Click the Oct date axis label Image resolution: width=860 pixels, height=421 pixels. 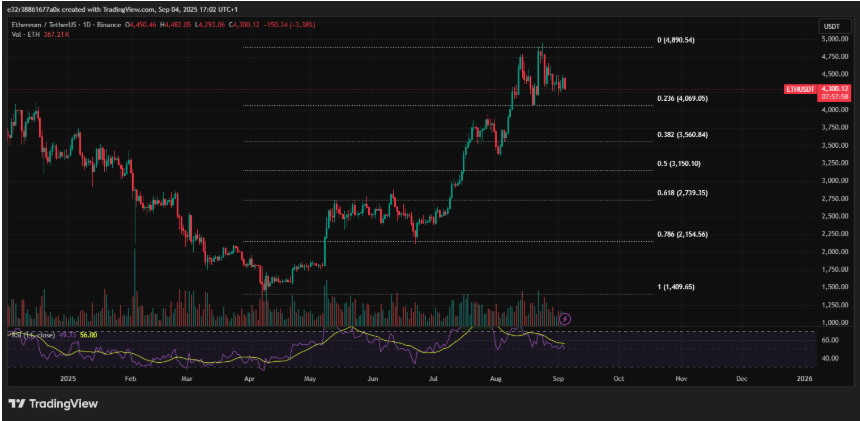(619, 378)
